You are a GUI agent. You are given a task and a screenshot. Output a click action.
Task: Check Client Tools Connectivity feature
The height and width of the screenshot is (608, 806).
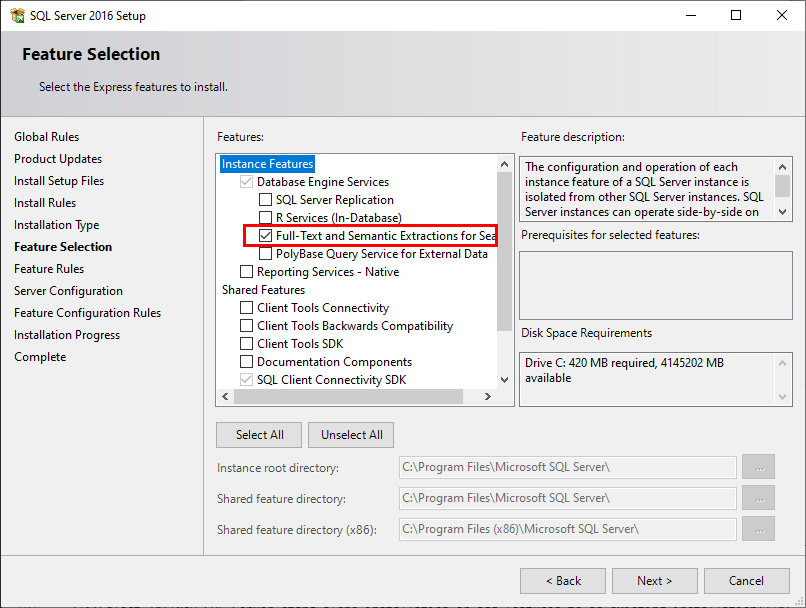247,308
